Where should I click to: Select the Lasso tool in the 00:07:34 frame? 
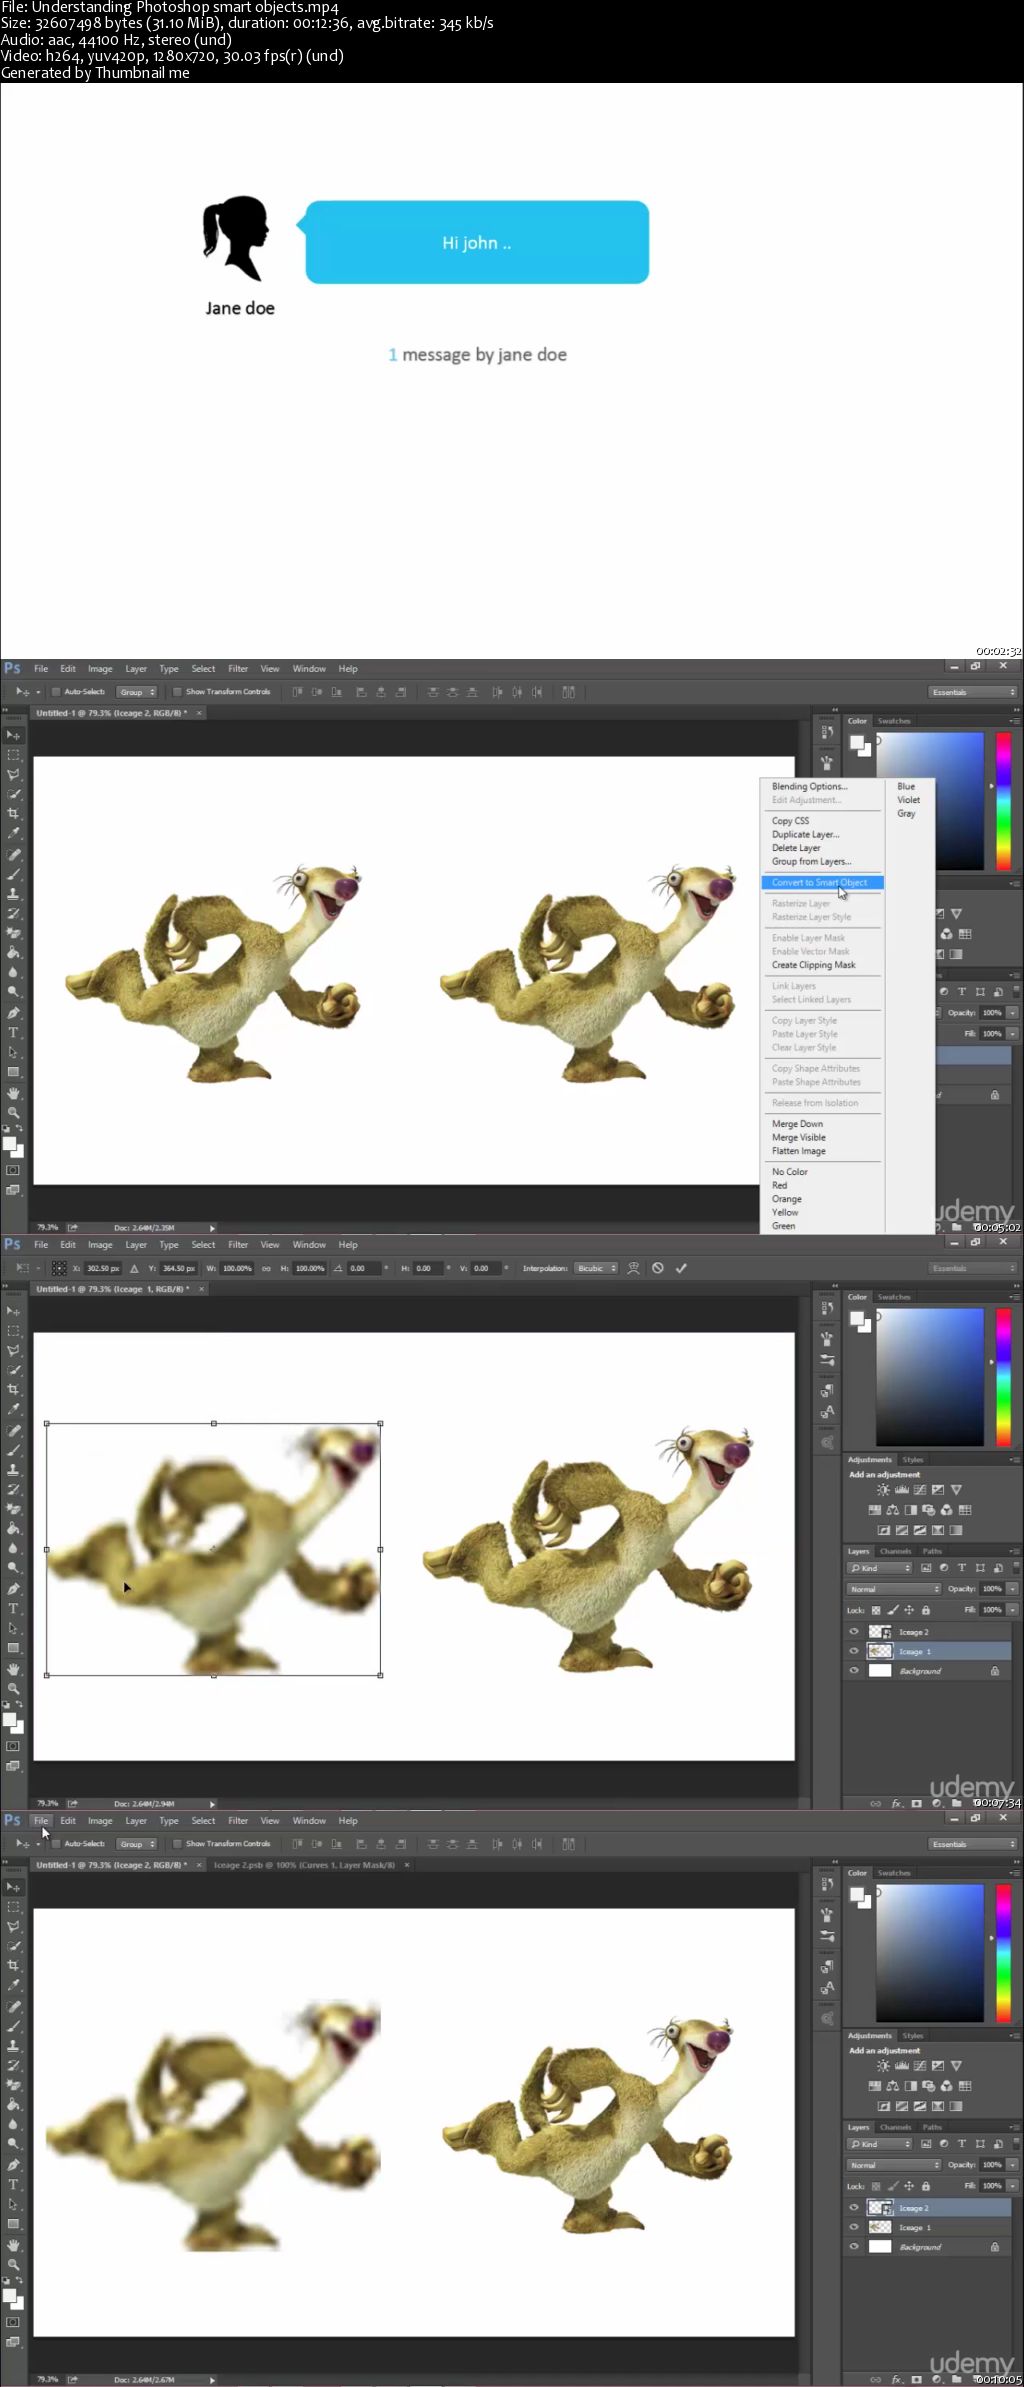tap(14, 1351)
